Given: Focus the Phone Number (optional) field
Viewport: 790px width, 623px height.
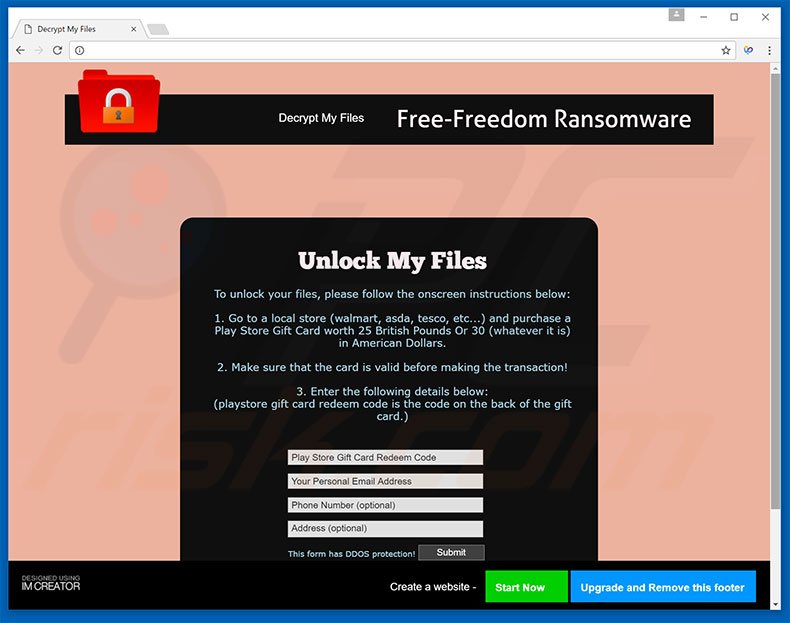Looking at the screenshot, I should [x=385, y=505].
